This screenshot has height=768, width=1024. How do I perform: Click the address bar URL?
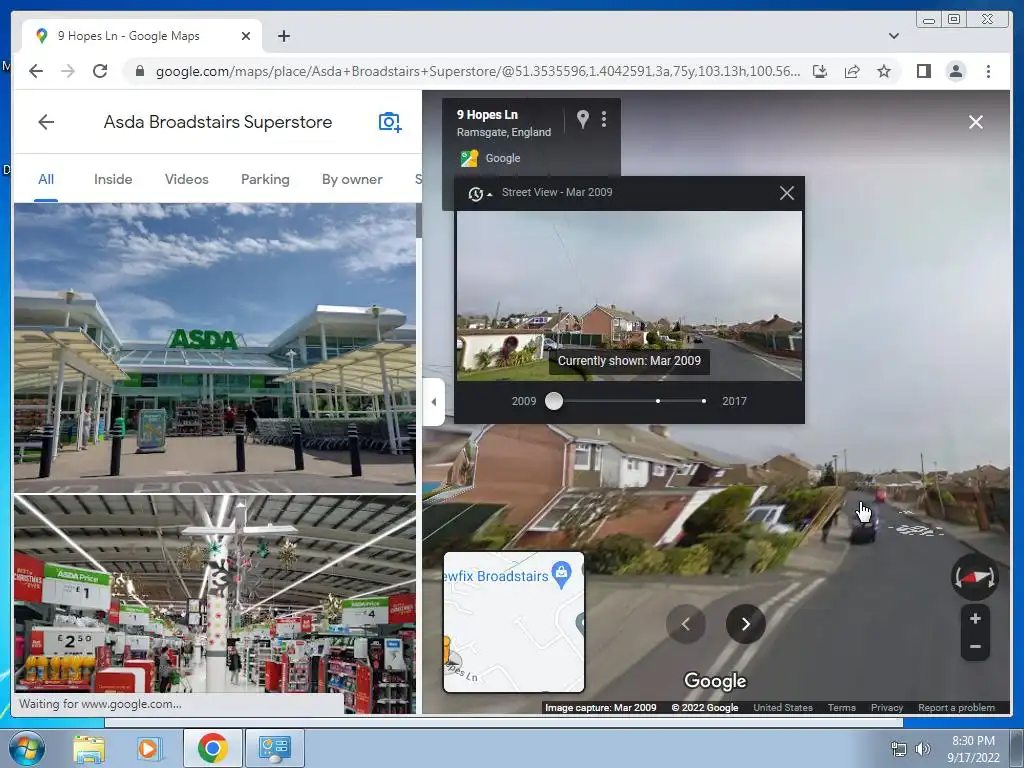click(477, 71)
